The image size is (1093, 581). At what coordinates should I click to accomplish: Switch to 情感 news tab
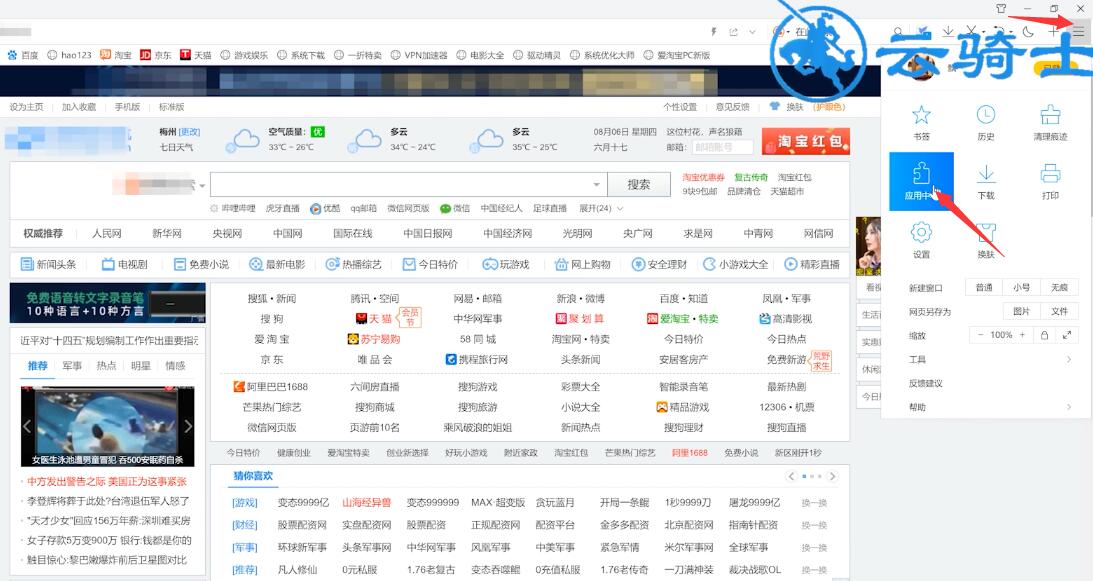pyautogui.click(x=175, y=365)
